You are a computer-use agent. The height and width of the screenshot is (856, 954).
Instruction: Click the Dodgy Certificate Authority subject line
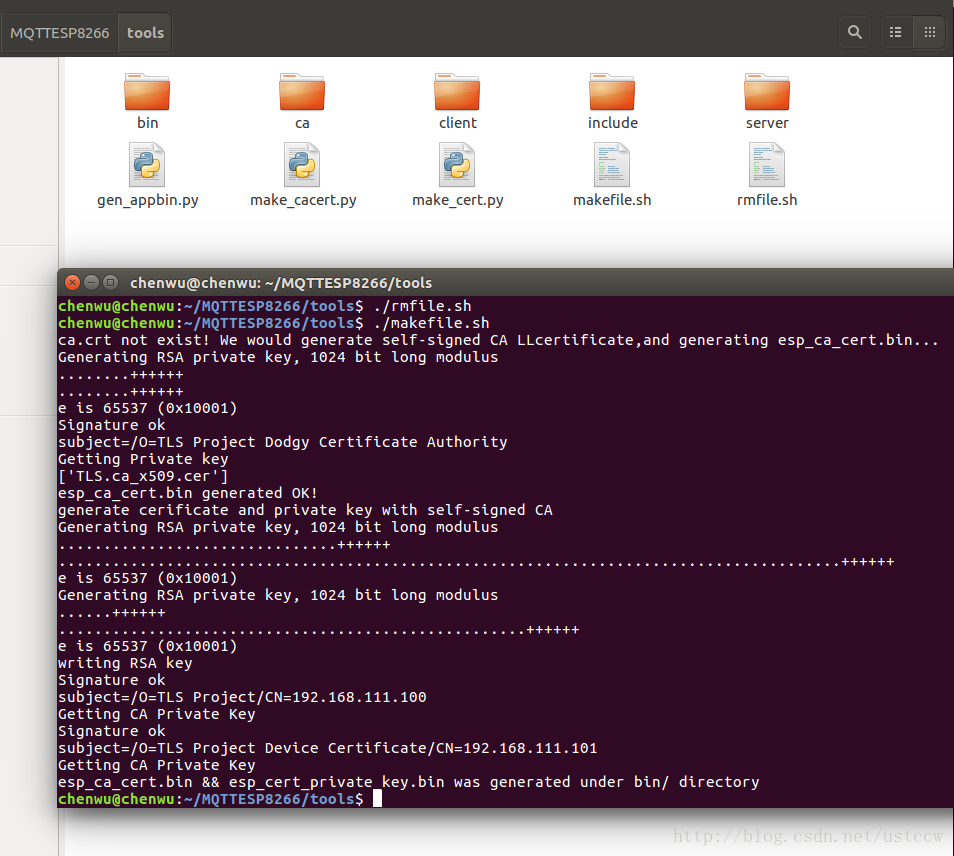tap(282, 442)
